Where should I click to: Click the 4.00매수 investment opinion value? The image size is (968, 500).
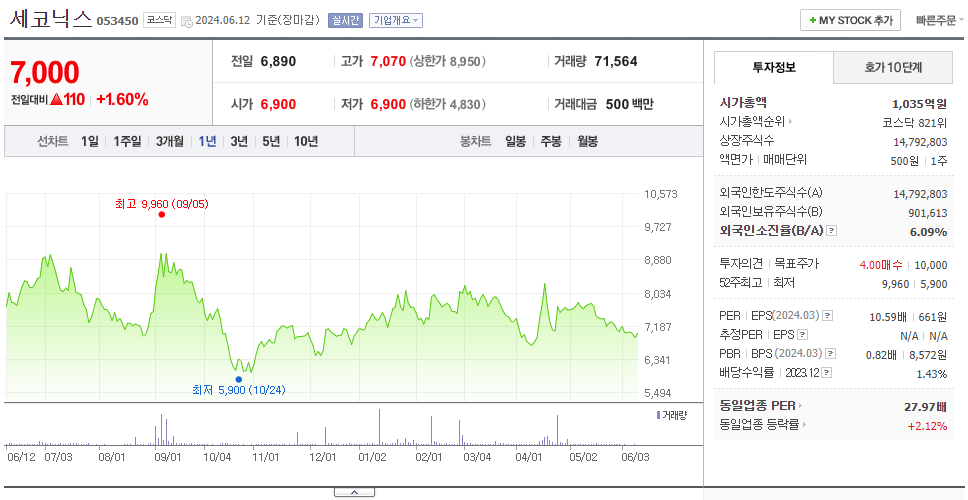[881, 265]
